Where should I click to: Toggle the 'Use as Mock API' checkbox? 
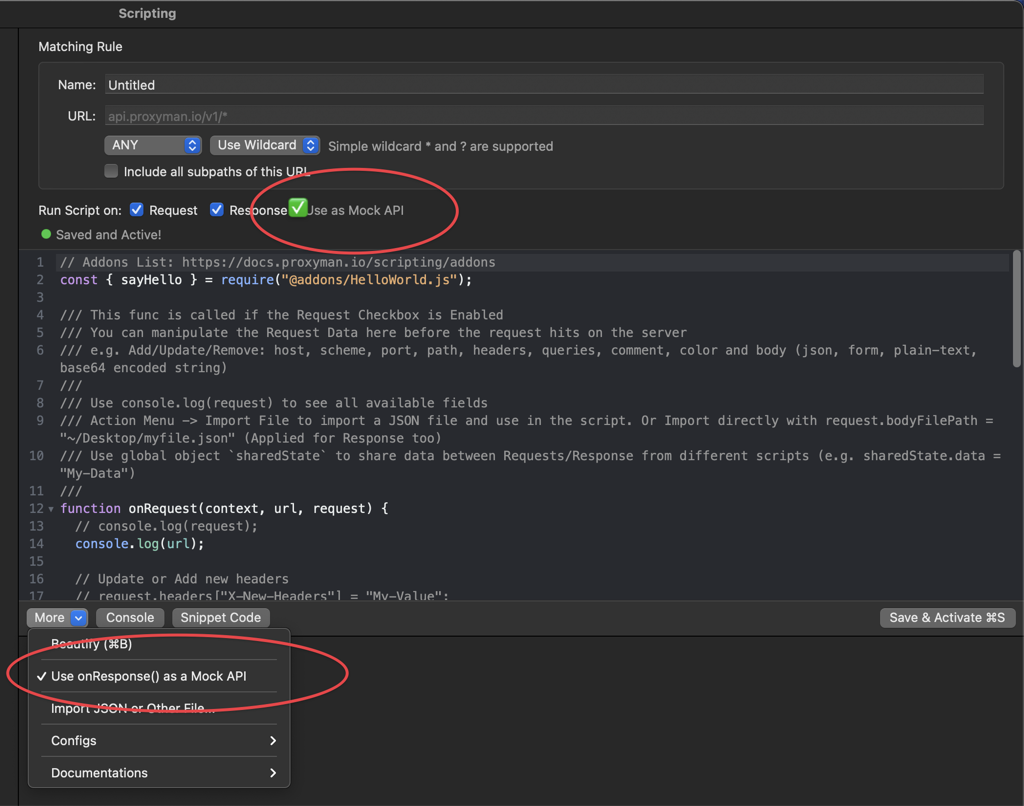click(297, 209)
